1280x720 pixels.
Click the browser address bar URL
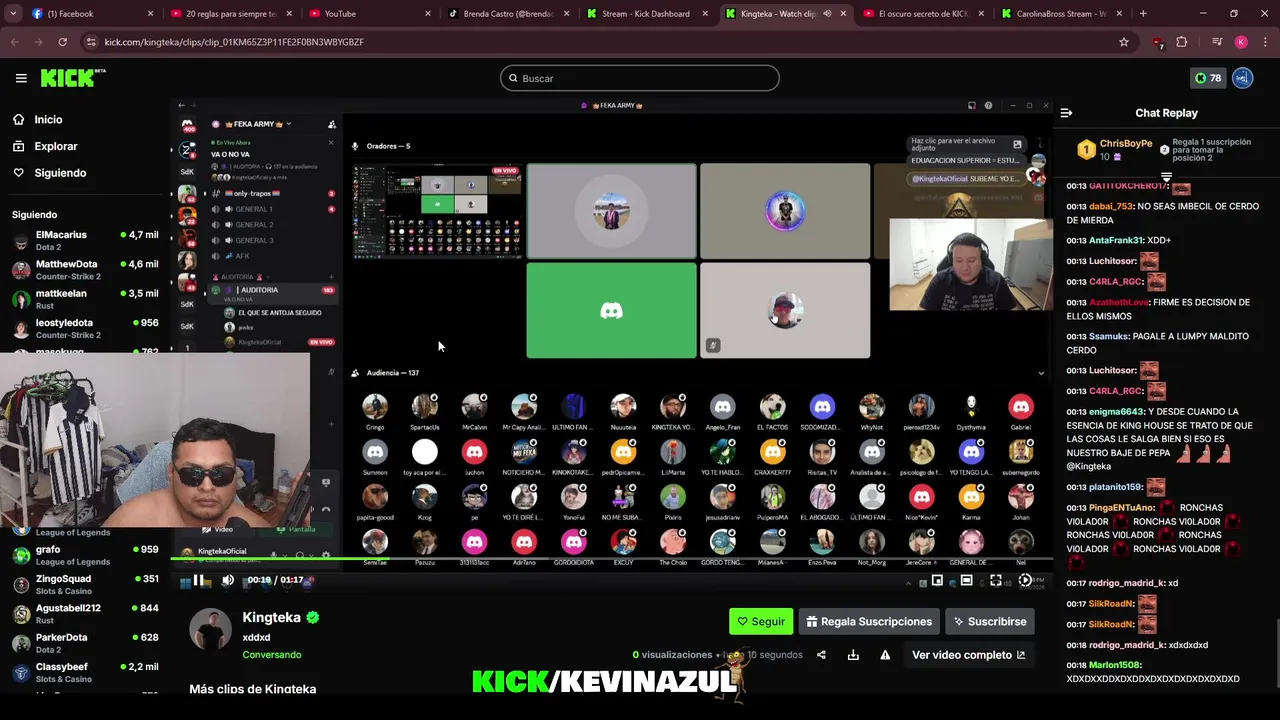(x=233, y=42)
